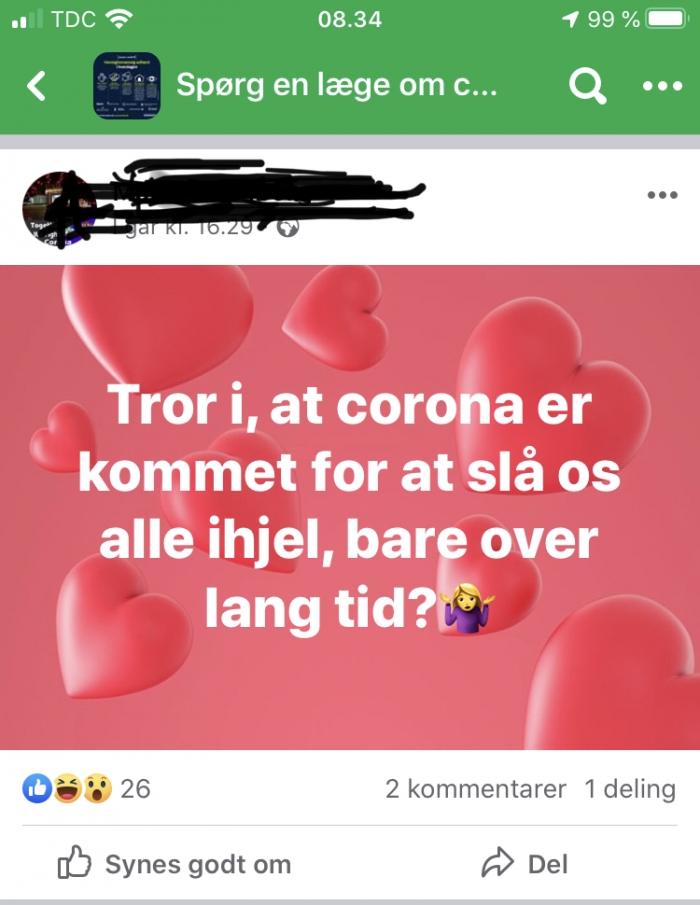Screen dimensions: 700x905
Task: Tap the post's heart background text
Action: pyautogui.click(x=349, y=507)
